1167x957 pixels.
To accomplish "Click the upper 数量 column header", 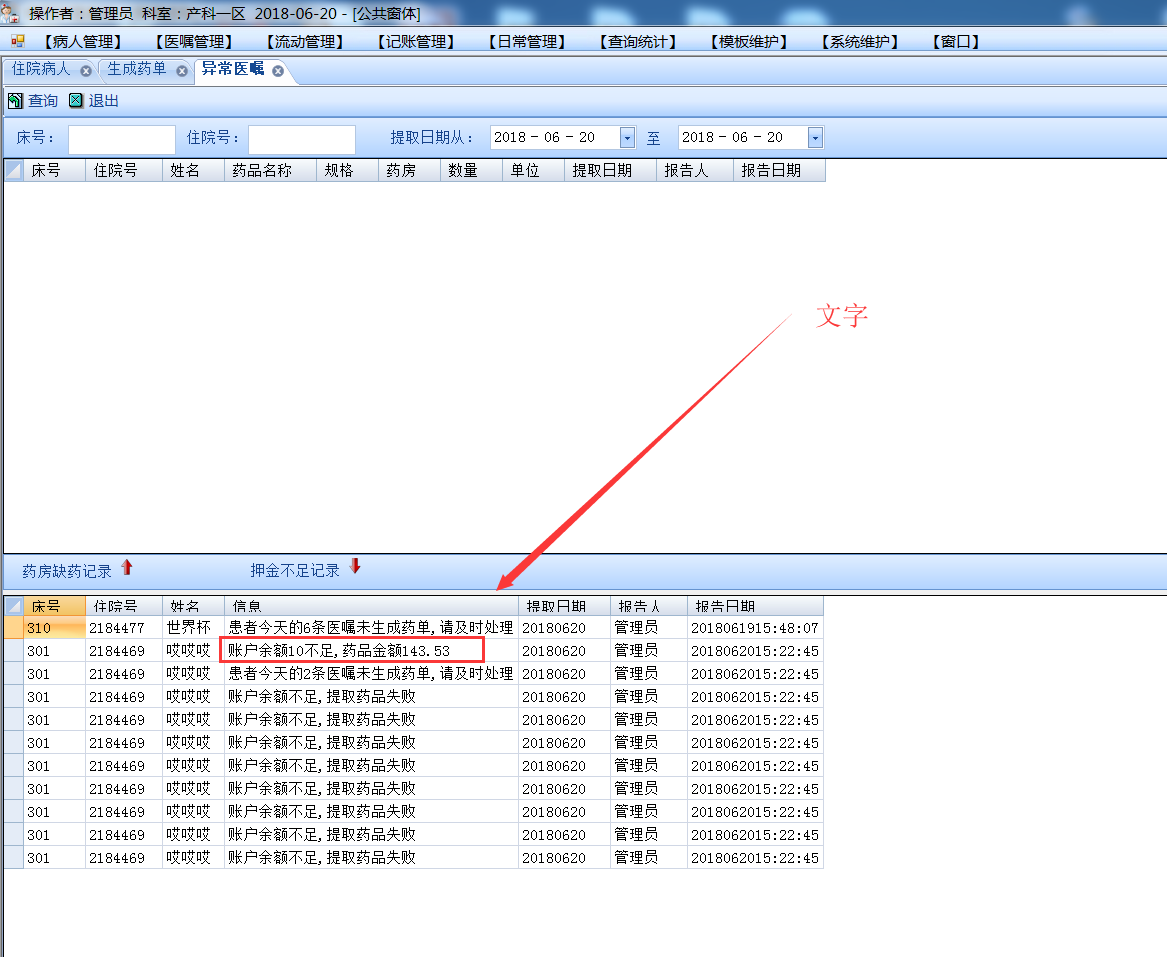I will click(471, 170).
